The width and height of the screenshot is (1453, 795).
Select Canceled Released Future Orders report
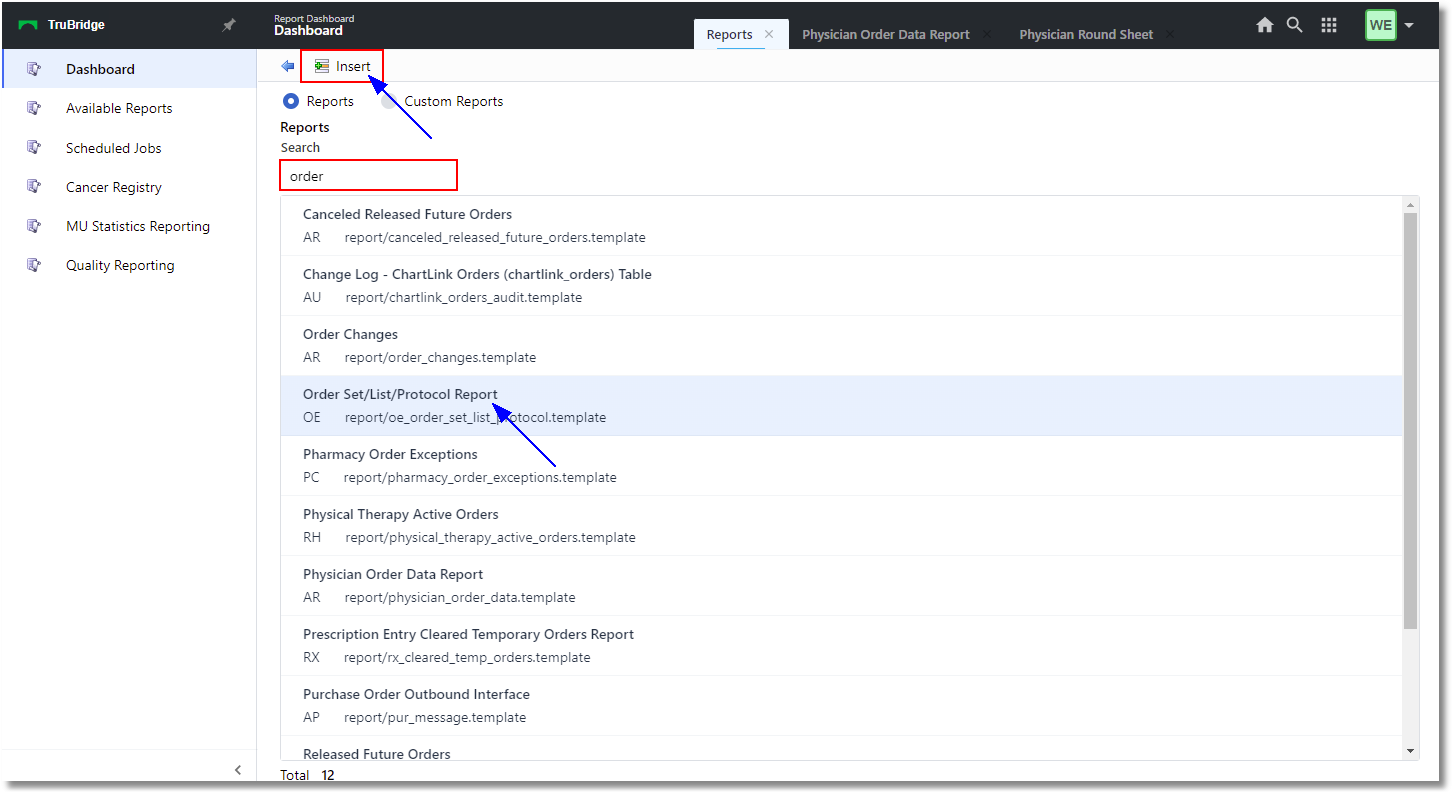tap(841, 225)
